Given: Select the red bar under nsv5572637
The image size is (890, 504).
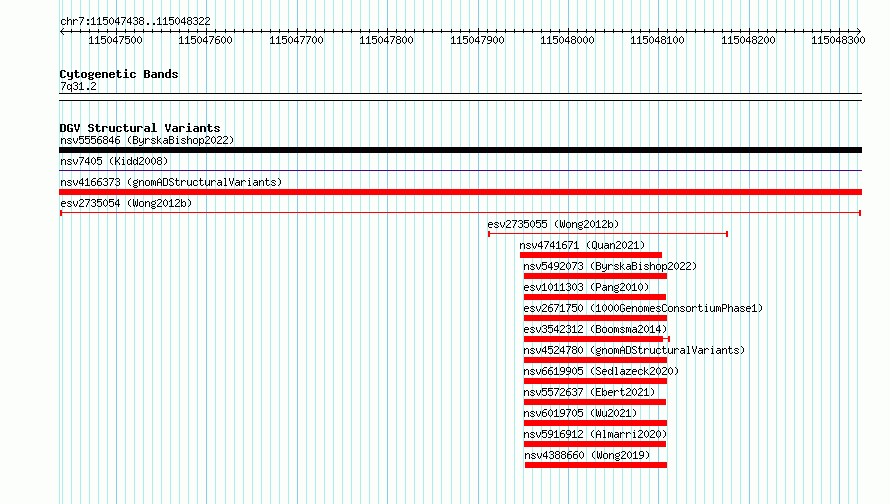Looking at the screenshot, I should pyautogui.click(x=595, y=402).
